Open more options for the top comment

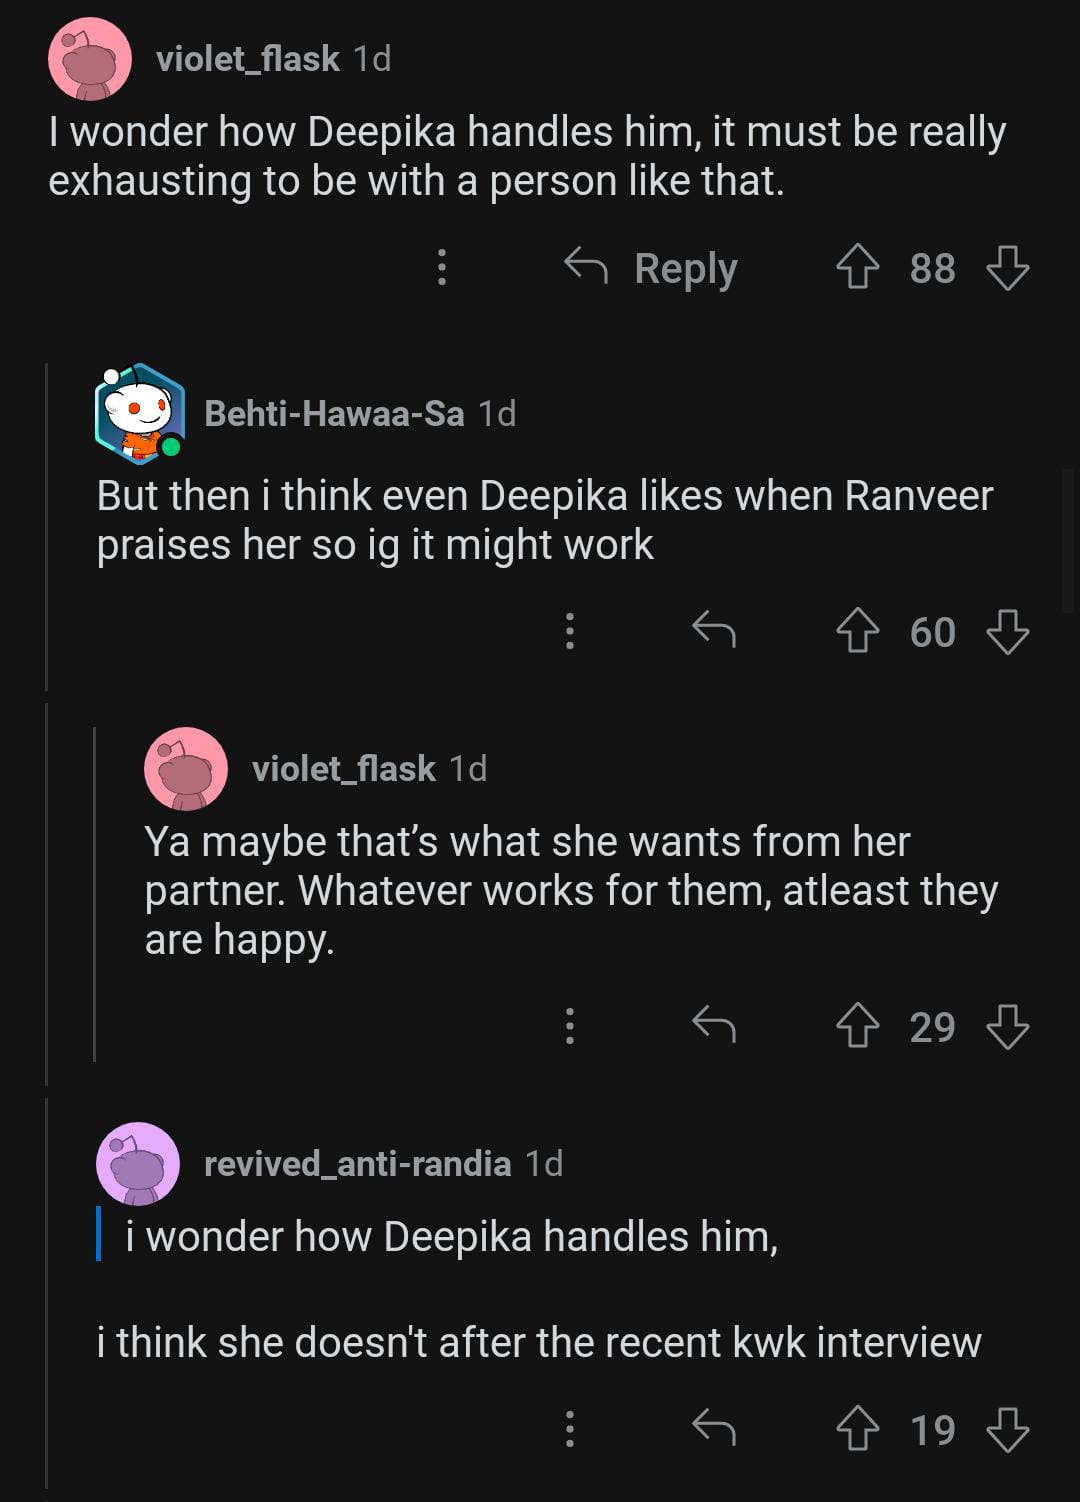click(441, 267)
